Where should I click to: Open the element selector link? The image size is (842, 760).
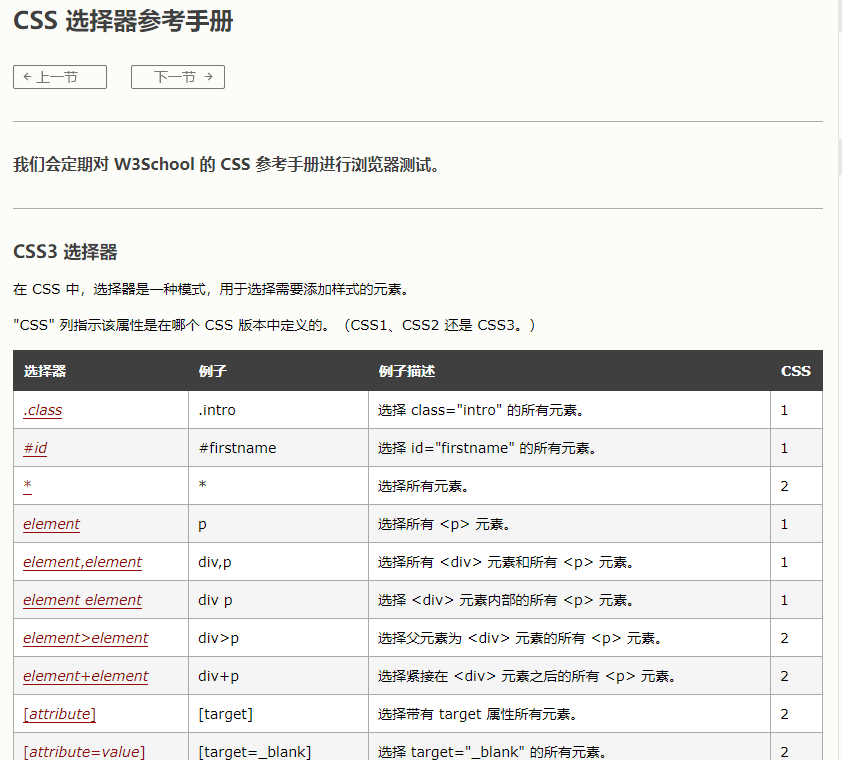click(52, 524)
